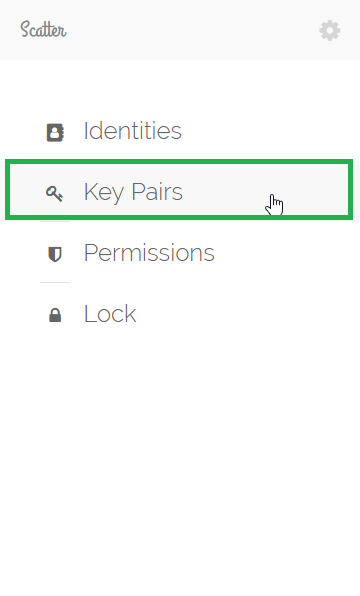Viewport: 360px width, 596px height.
Task: Open settings with the gear icon
Action: 330,30
